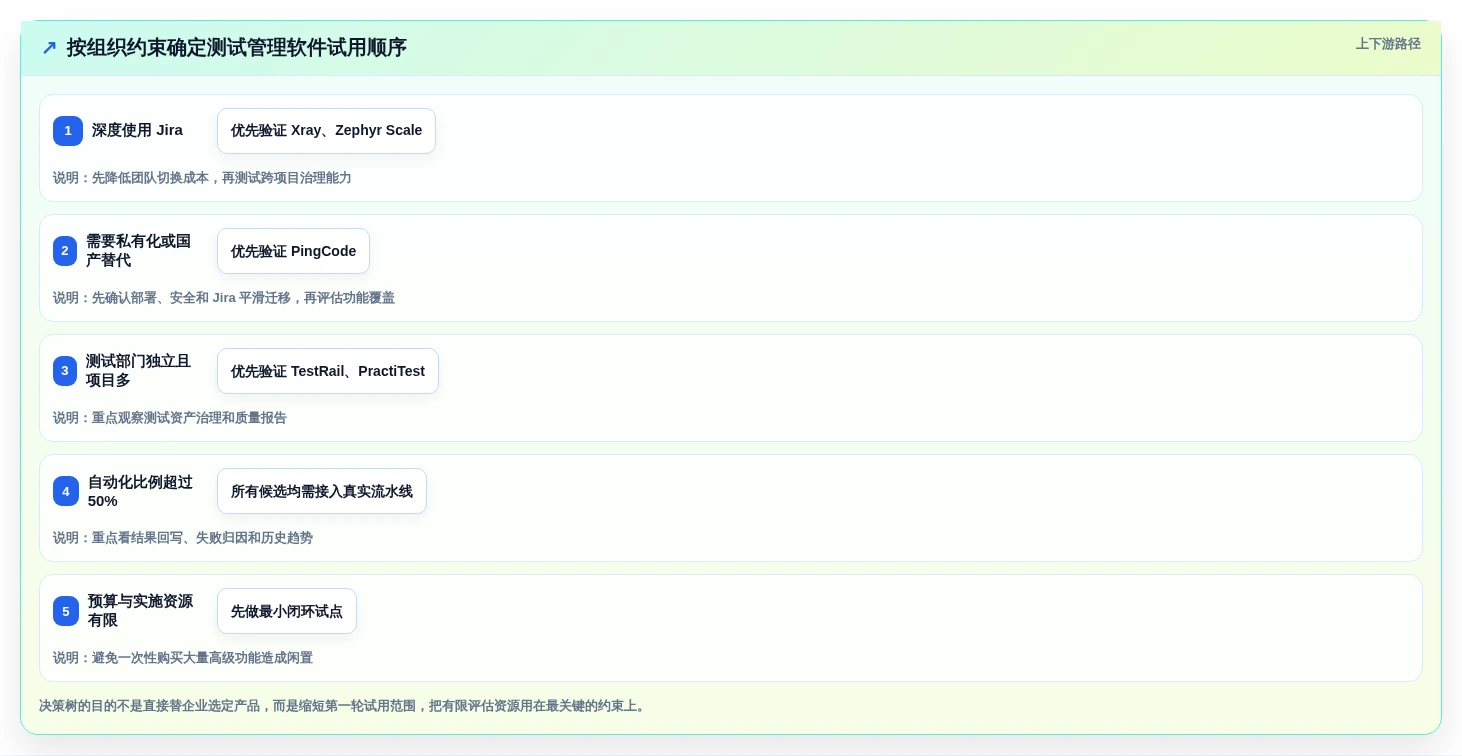Viewport: 1462px width, 756px height.
Task: Click note 避免一次性购买大量高级功能造成闲置
Action: [183, 658]
